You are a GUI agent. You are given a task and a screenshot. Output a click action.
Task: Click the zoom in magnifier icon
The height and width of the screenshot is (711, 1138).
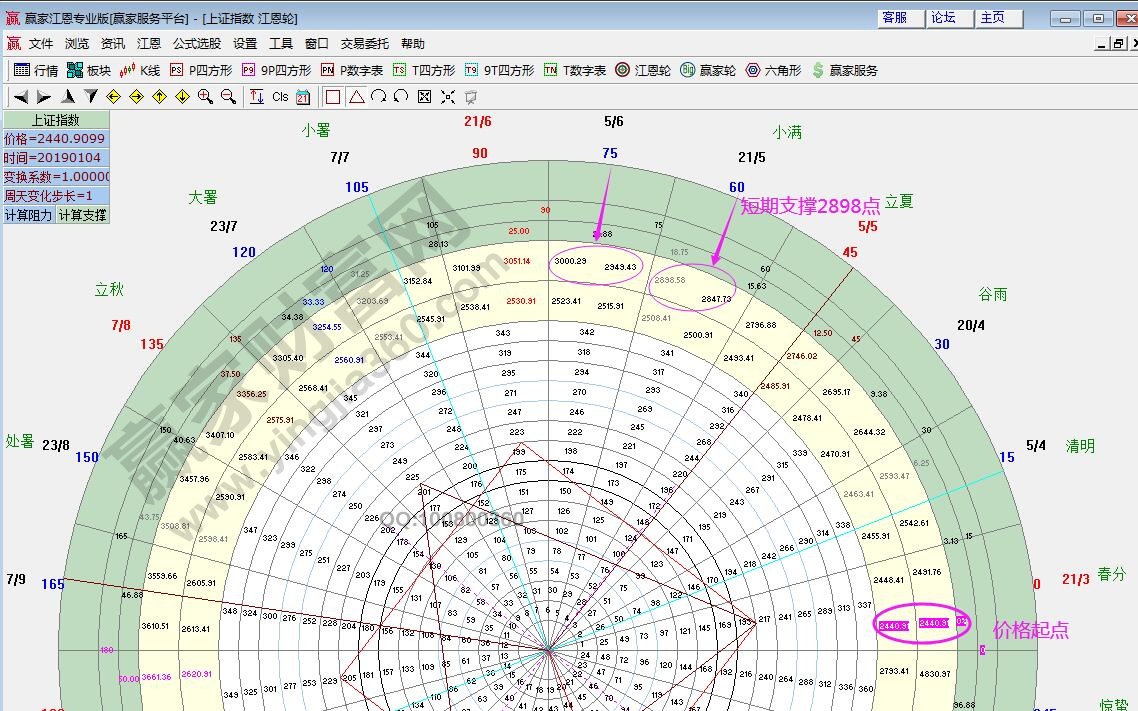point(205,97)
